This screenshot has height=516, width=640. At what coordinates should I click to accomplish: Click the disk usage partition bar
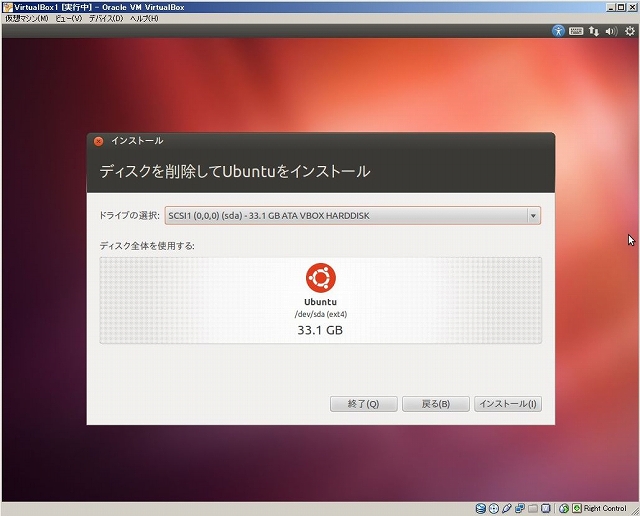(321, 300)
